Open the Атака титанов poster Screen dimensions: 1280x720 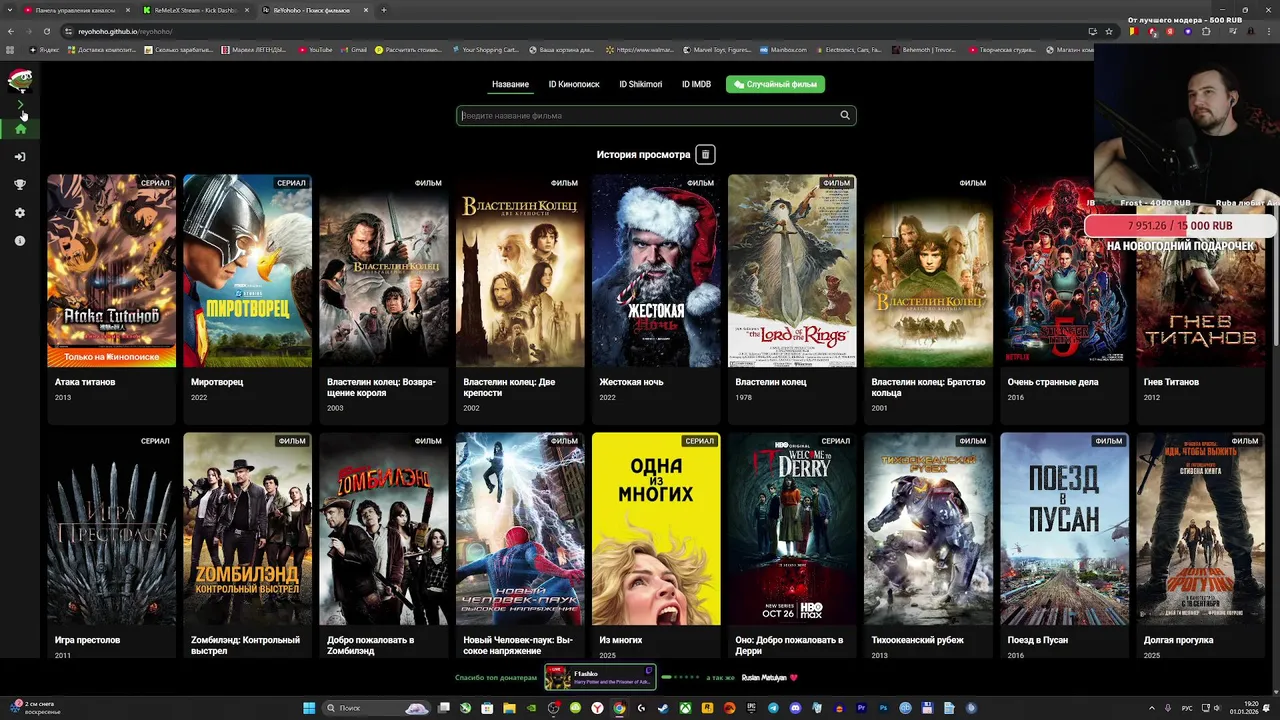tap(111, 270)
